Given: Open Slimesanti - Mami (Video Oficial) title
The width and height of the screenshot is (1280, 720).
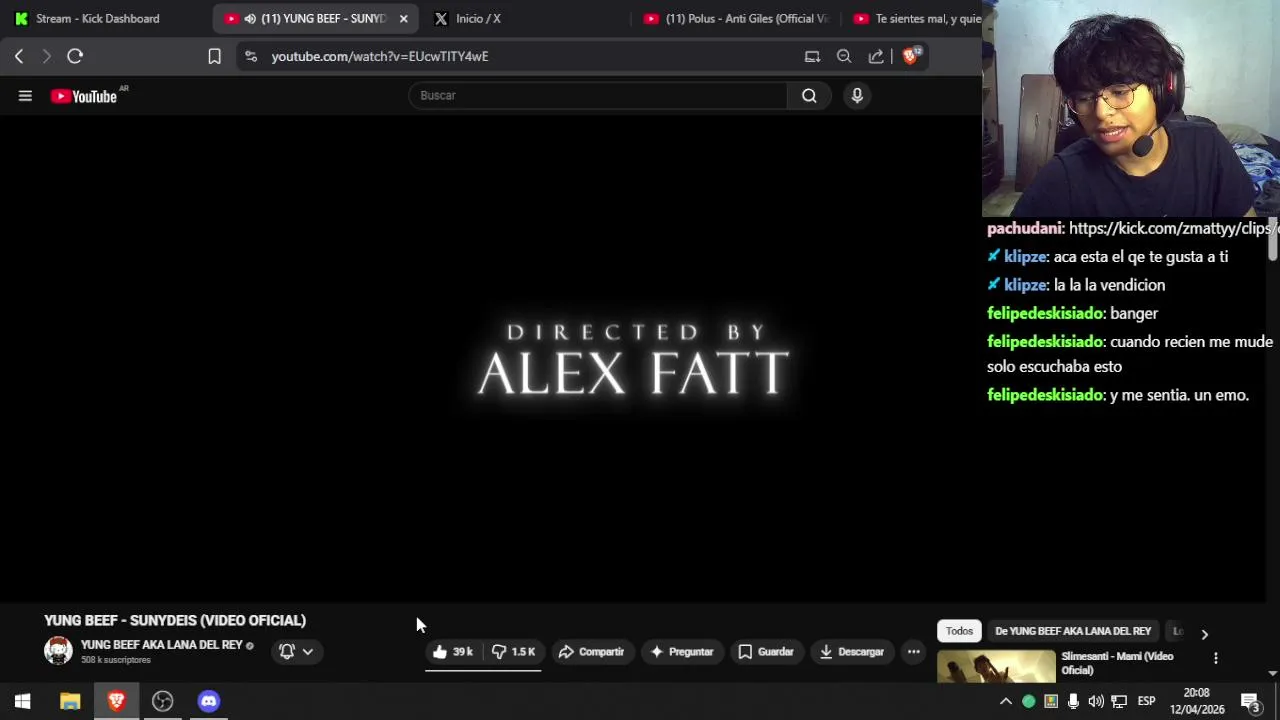Looking at the screenshot, I should [x=1117, y=663].
